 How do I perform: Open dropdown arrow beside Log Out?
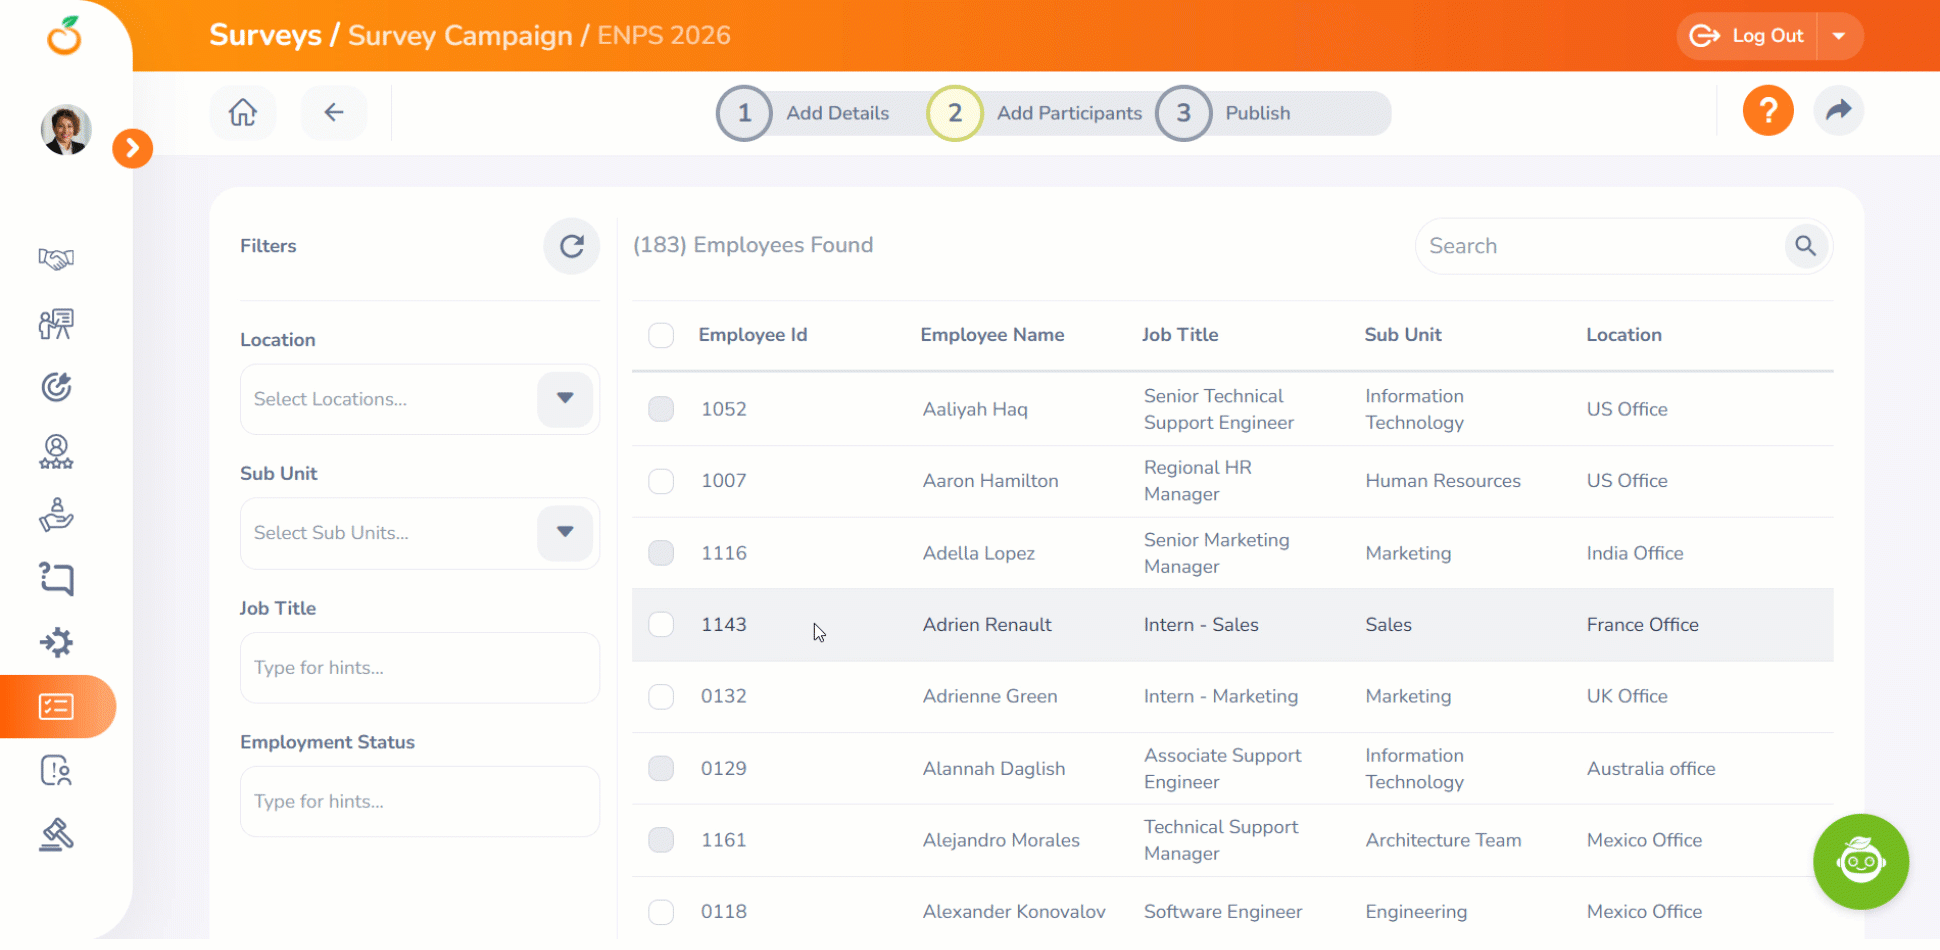[1839, 36]
